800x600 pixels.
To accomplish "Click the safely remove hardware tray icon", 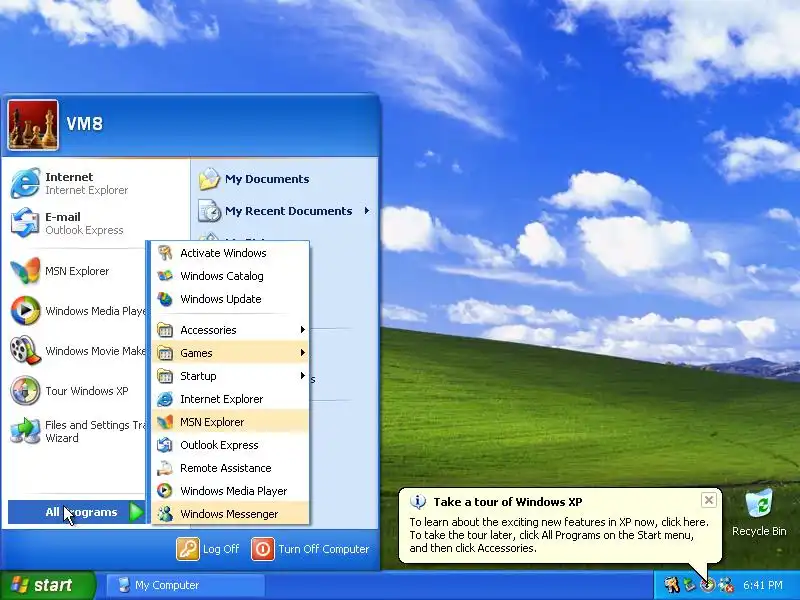I will 689,585.
